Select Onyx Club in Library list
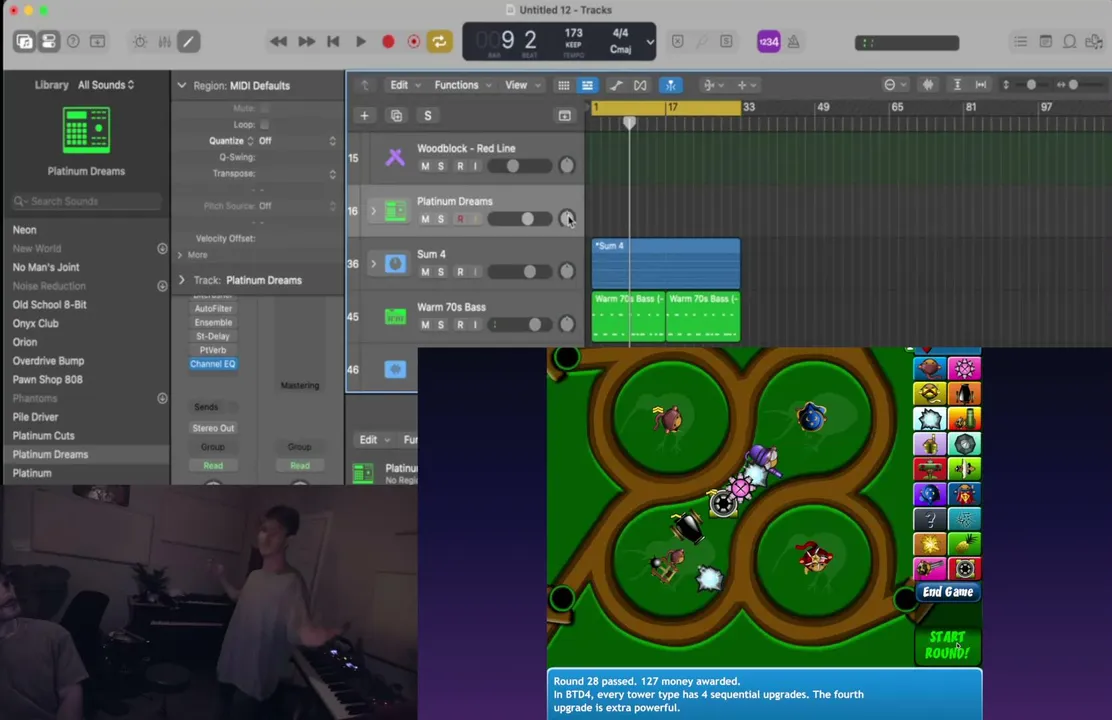Image resolution: width=1112 pixels, height=720 pixels. [35, 323]
